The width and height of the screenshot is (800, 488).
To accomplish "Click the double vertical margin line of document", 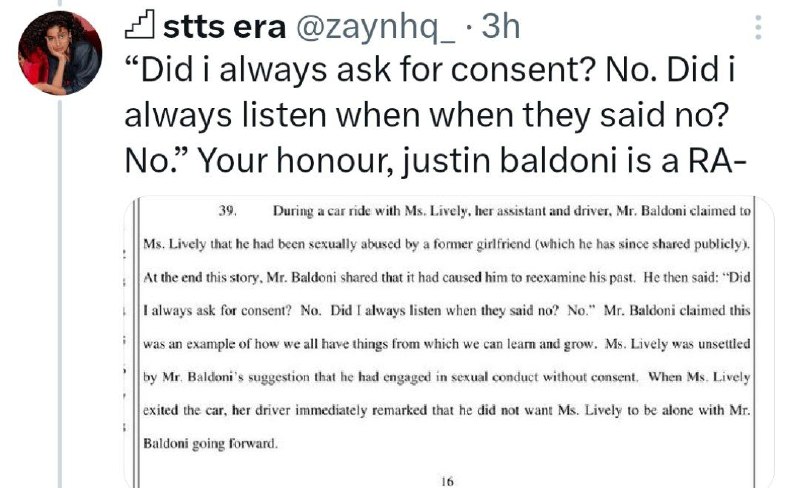I will click(136, 342).
